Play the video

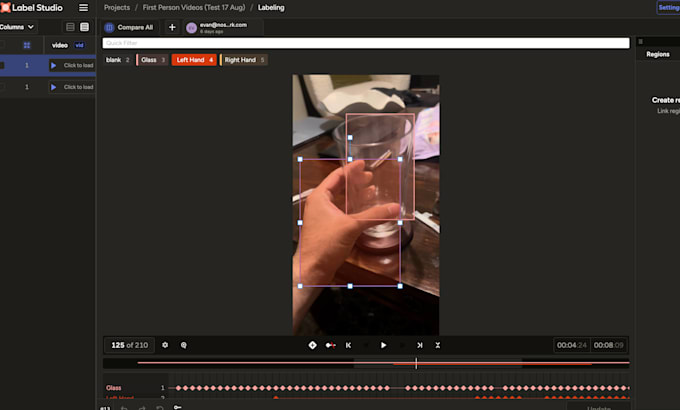[x=383, y=345]
